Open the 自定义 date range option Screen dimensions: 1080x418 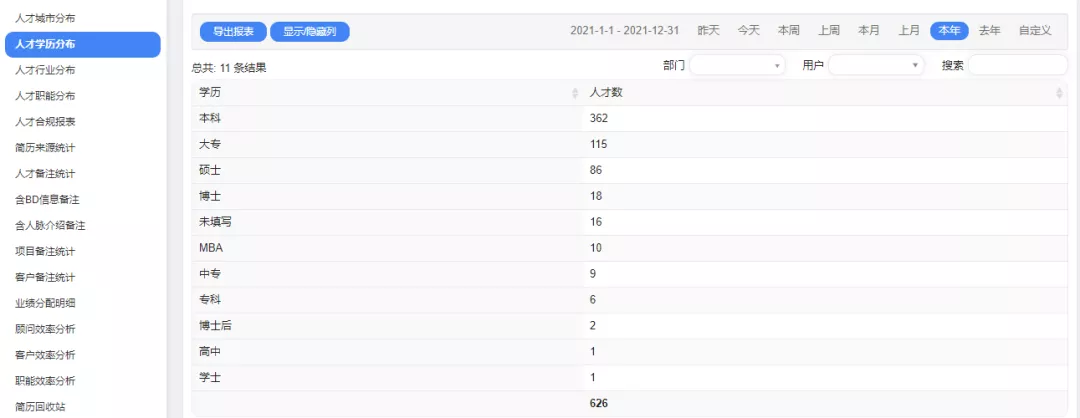[x=1035, y=31]
